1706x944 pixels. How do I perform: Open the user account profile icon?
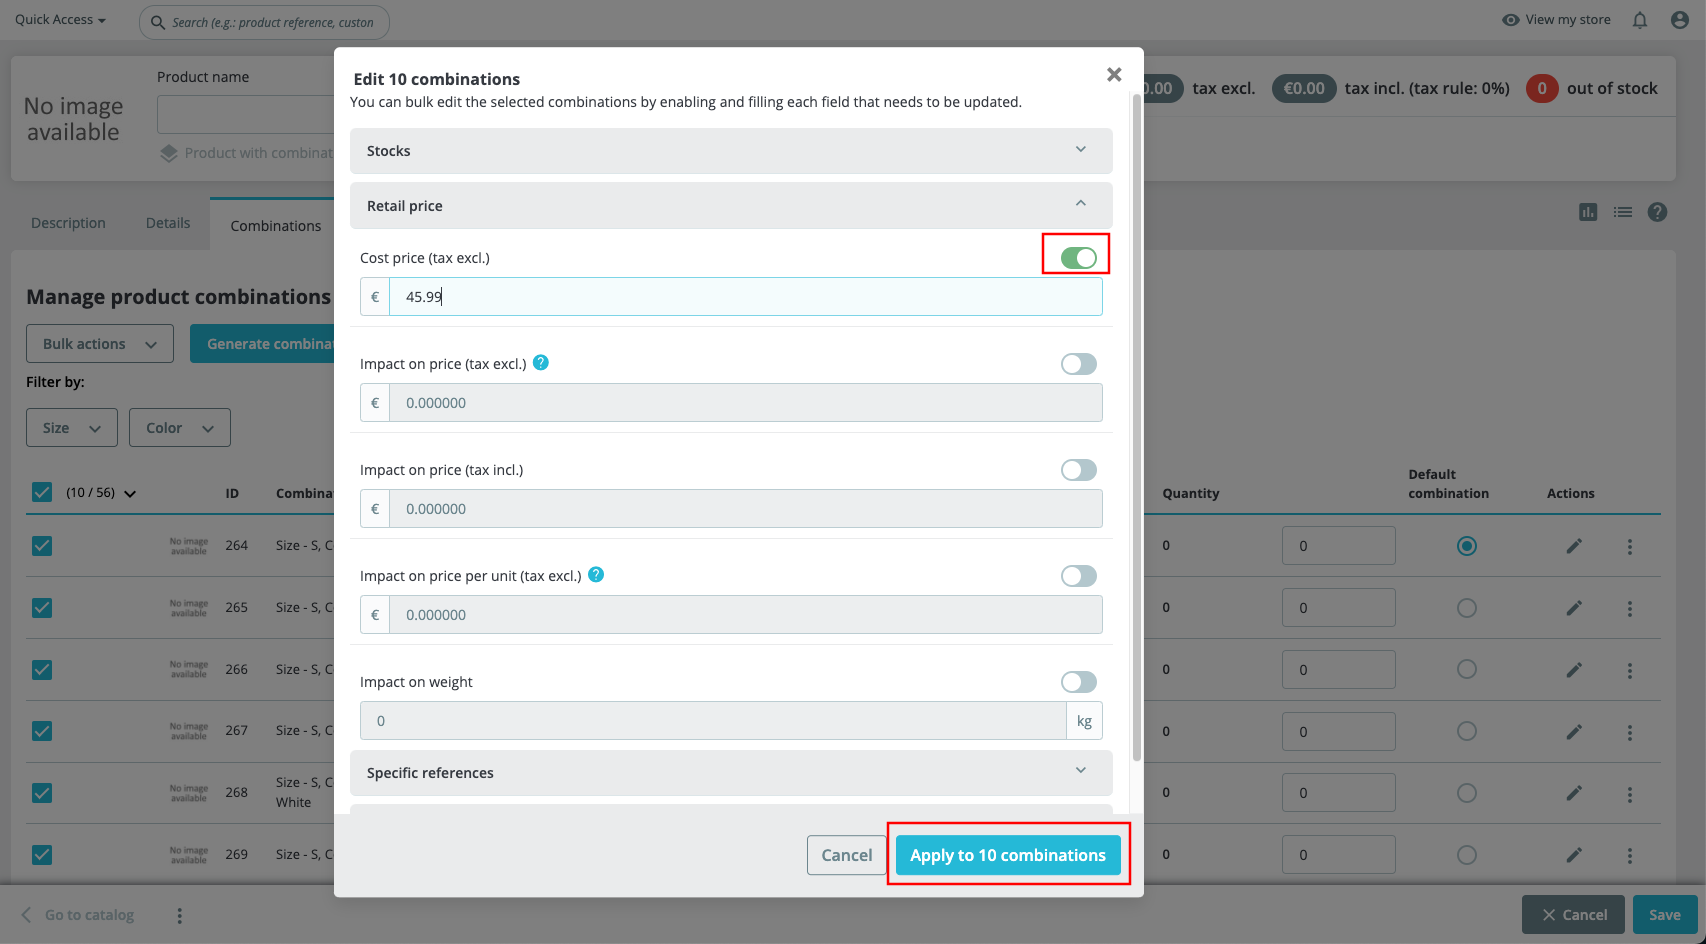(x=1680, y=20)
